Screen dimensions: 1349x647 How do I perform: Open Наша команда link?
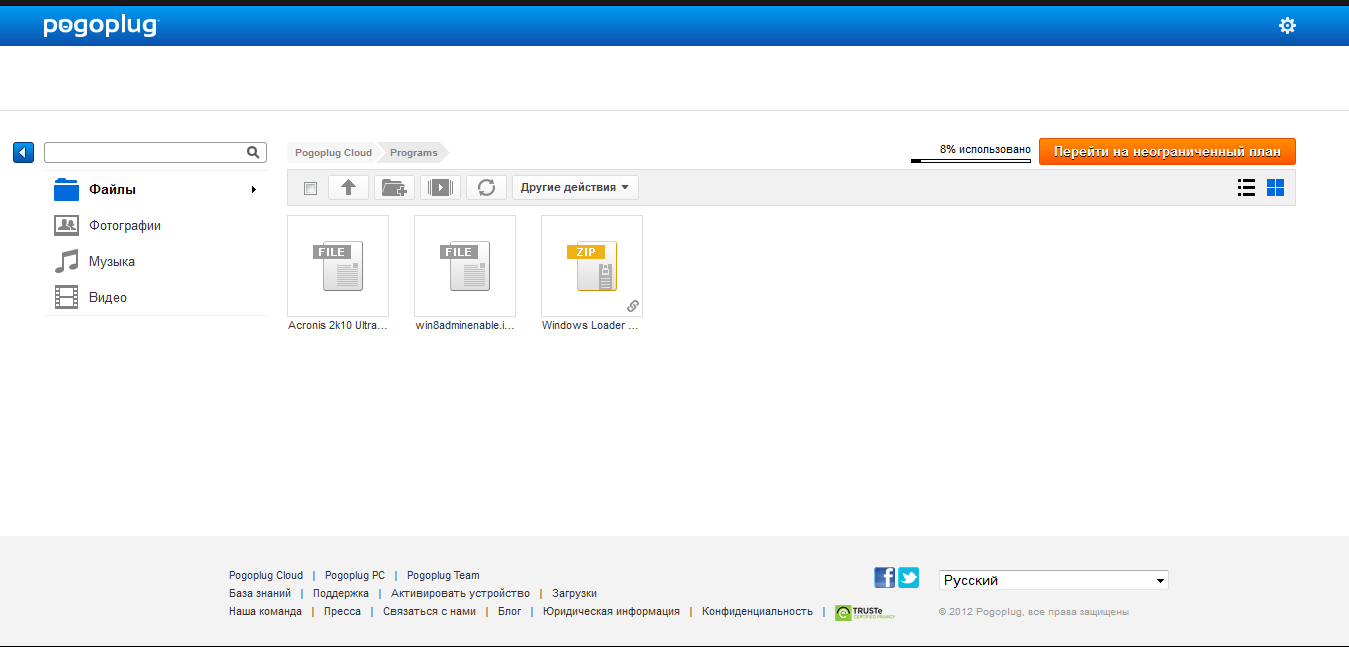coord(265,611)
